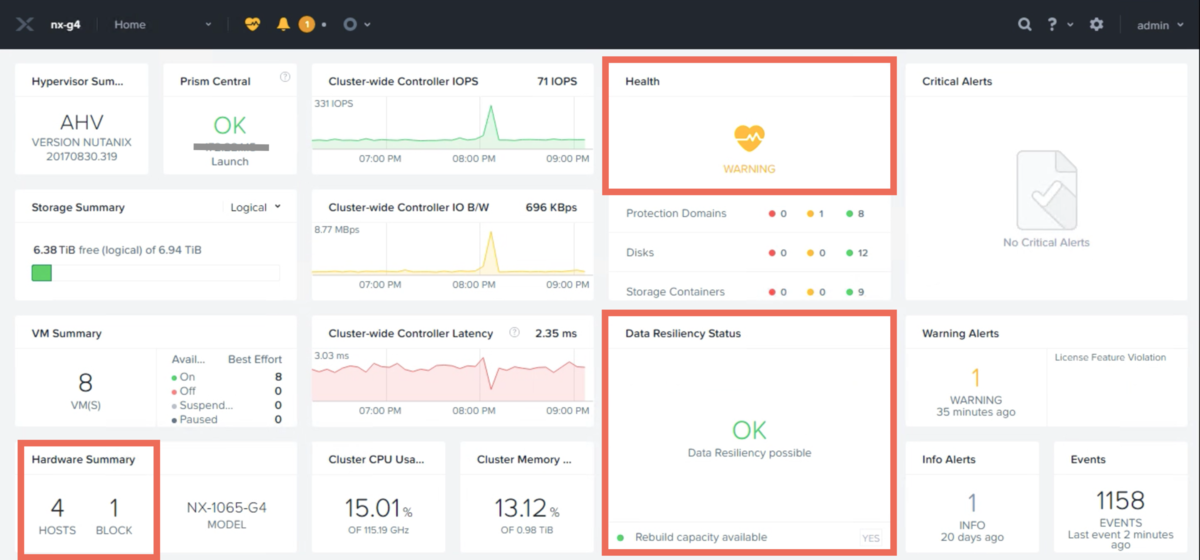Click the Disks green count 12
The image size is (1200, 560).
[856, 253]
